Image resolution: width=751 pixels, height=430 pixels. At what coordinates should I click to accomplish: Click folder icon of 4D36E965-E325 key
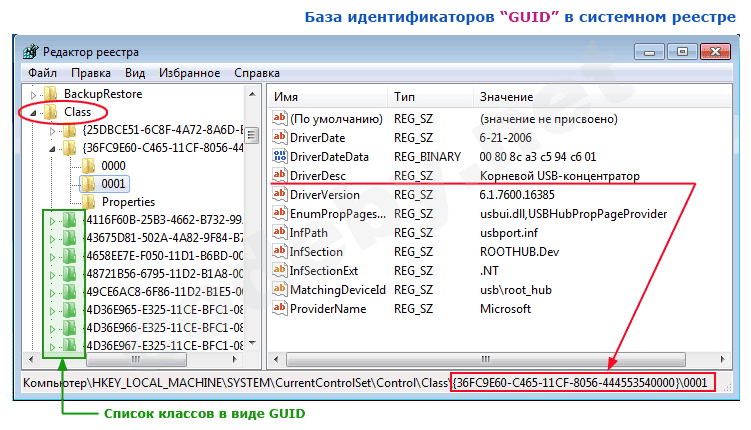pos(69,310)
